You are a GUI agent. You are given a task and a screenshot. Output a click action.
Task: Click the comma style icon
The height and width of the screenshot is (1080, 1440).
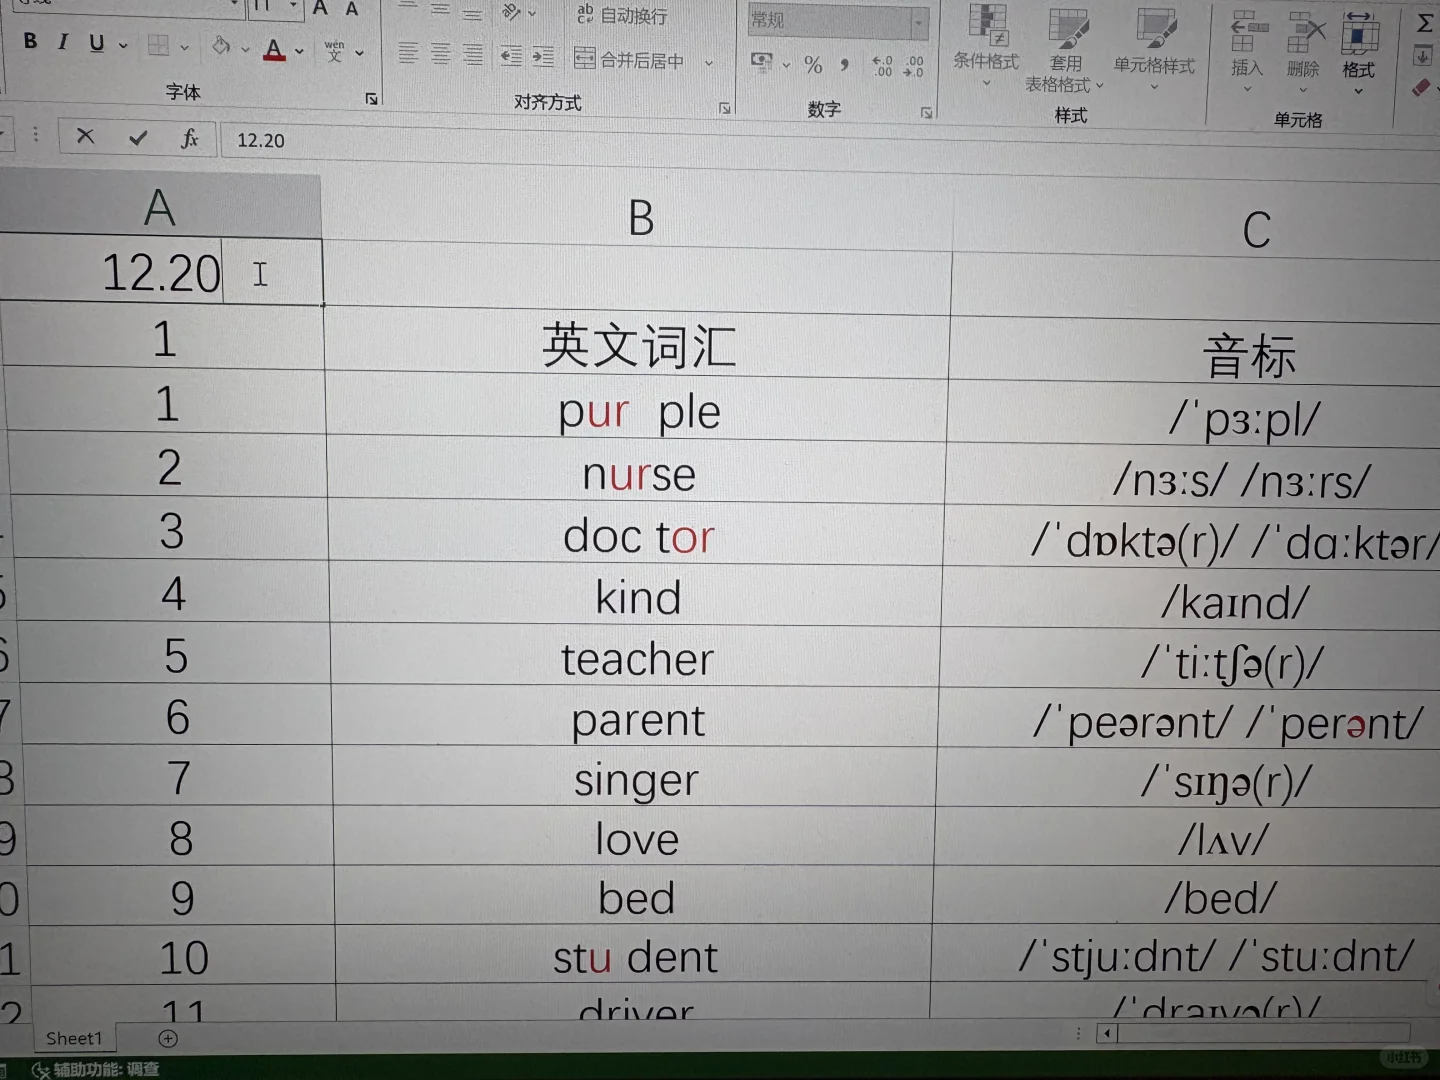click(843, 64)
